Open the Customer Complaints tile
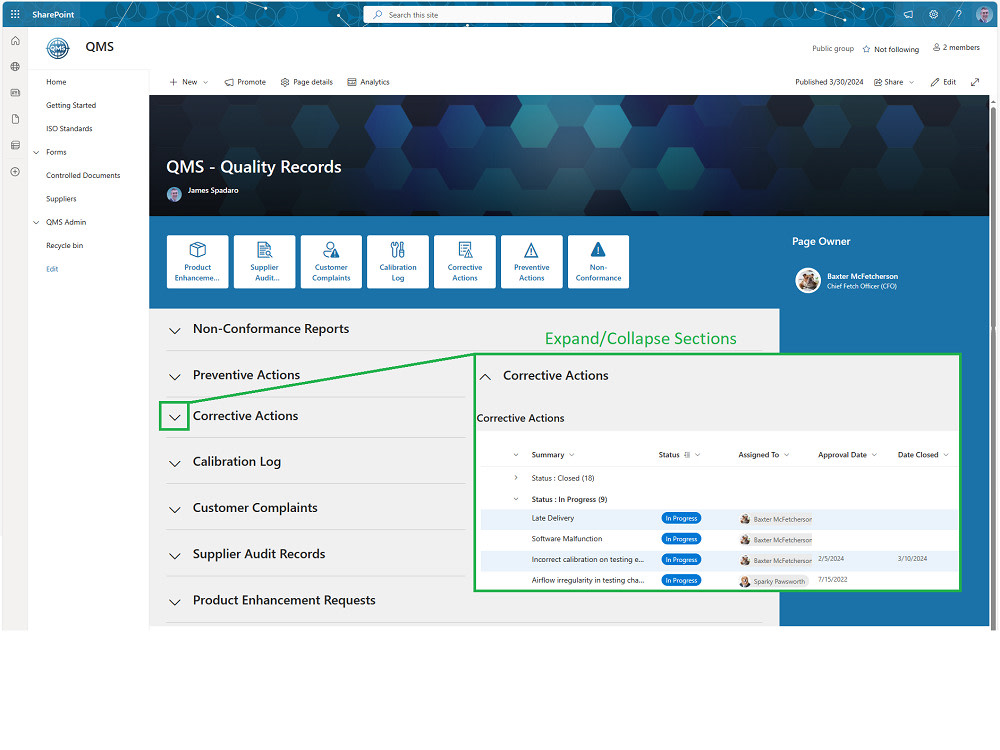 point(331,261)
